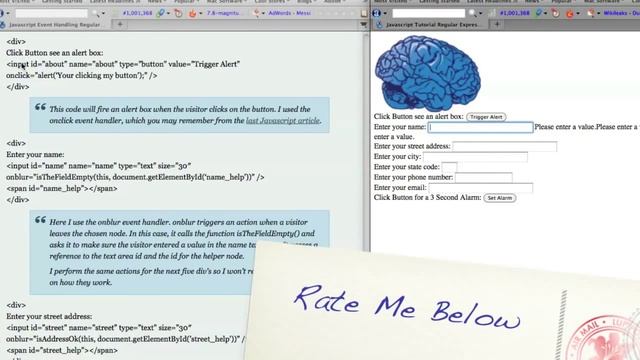Click the code line '<span id="name_help"></span>'
Image resolution: width=640 pixels, height=360 pixels.
click(x=62, y=189)
